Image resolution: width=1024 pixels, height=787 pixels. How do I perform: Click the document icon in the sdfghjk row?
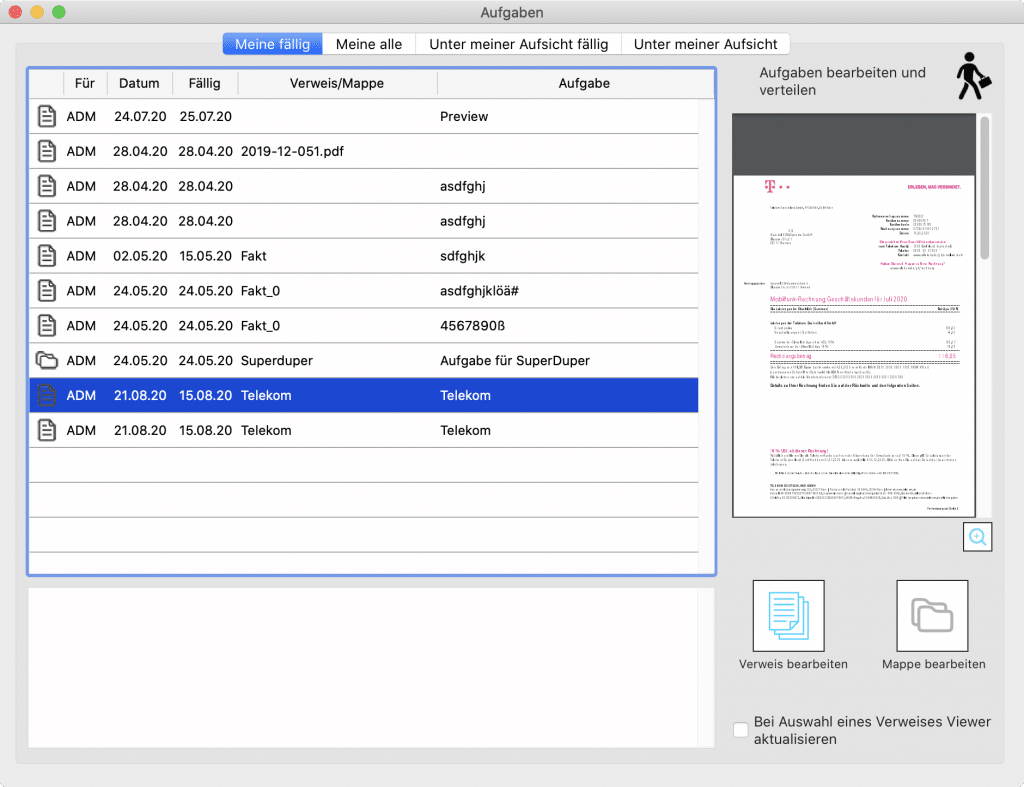click(x=46, y=255)
